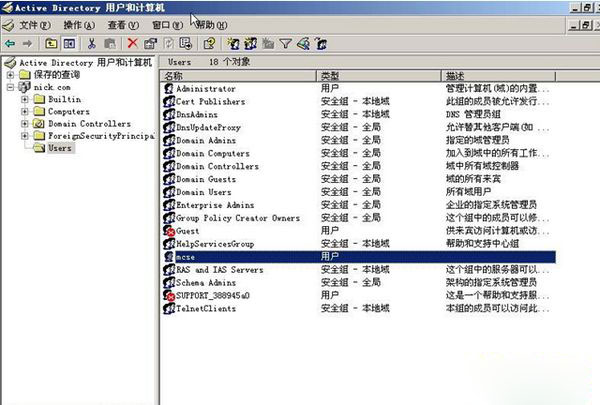Toggle the show/hide console tree icon
Image resolution: width=600 pixels, height=405 pixels.
coord(69,44)
